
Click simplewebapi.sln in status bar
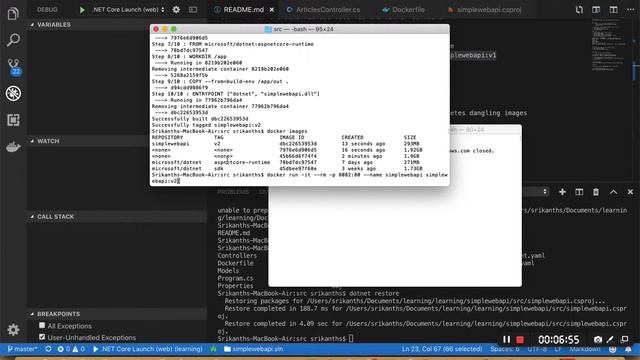pos(253,349)
